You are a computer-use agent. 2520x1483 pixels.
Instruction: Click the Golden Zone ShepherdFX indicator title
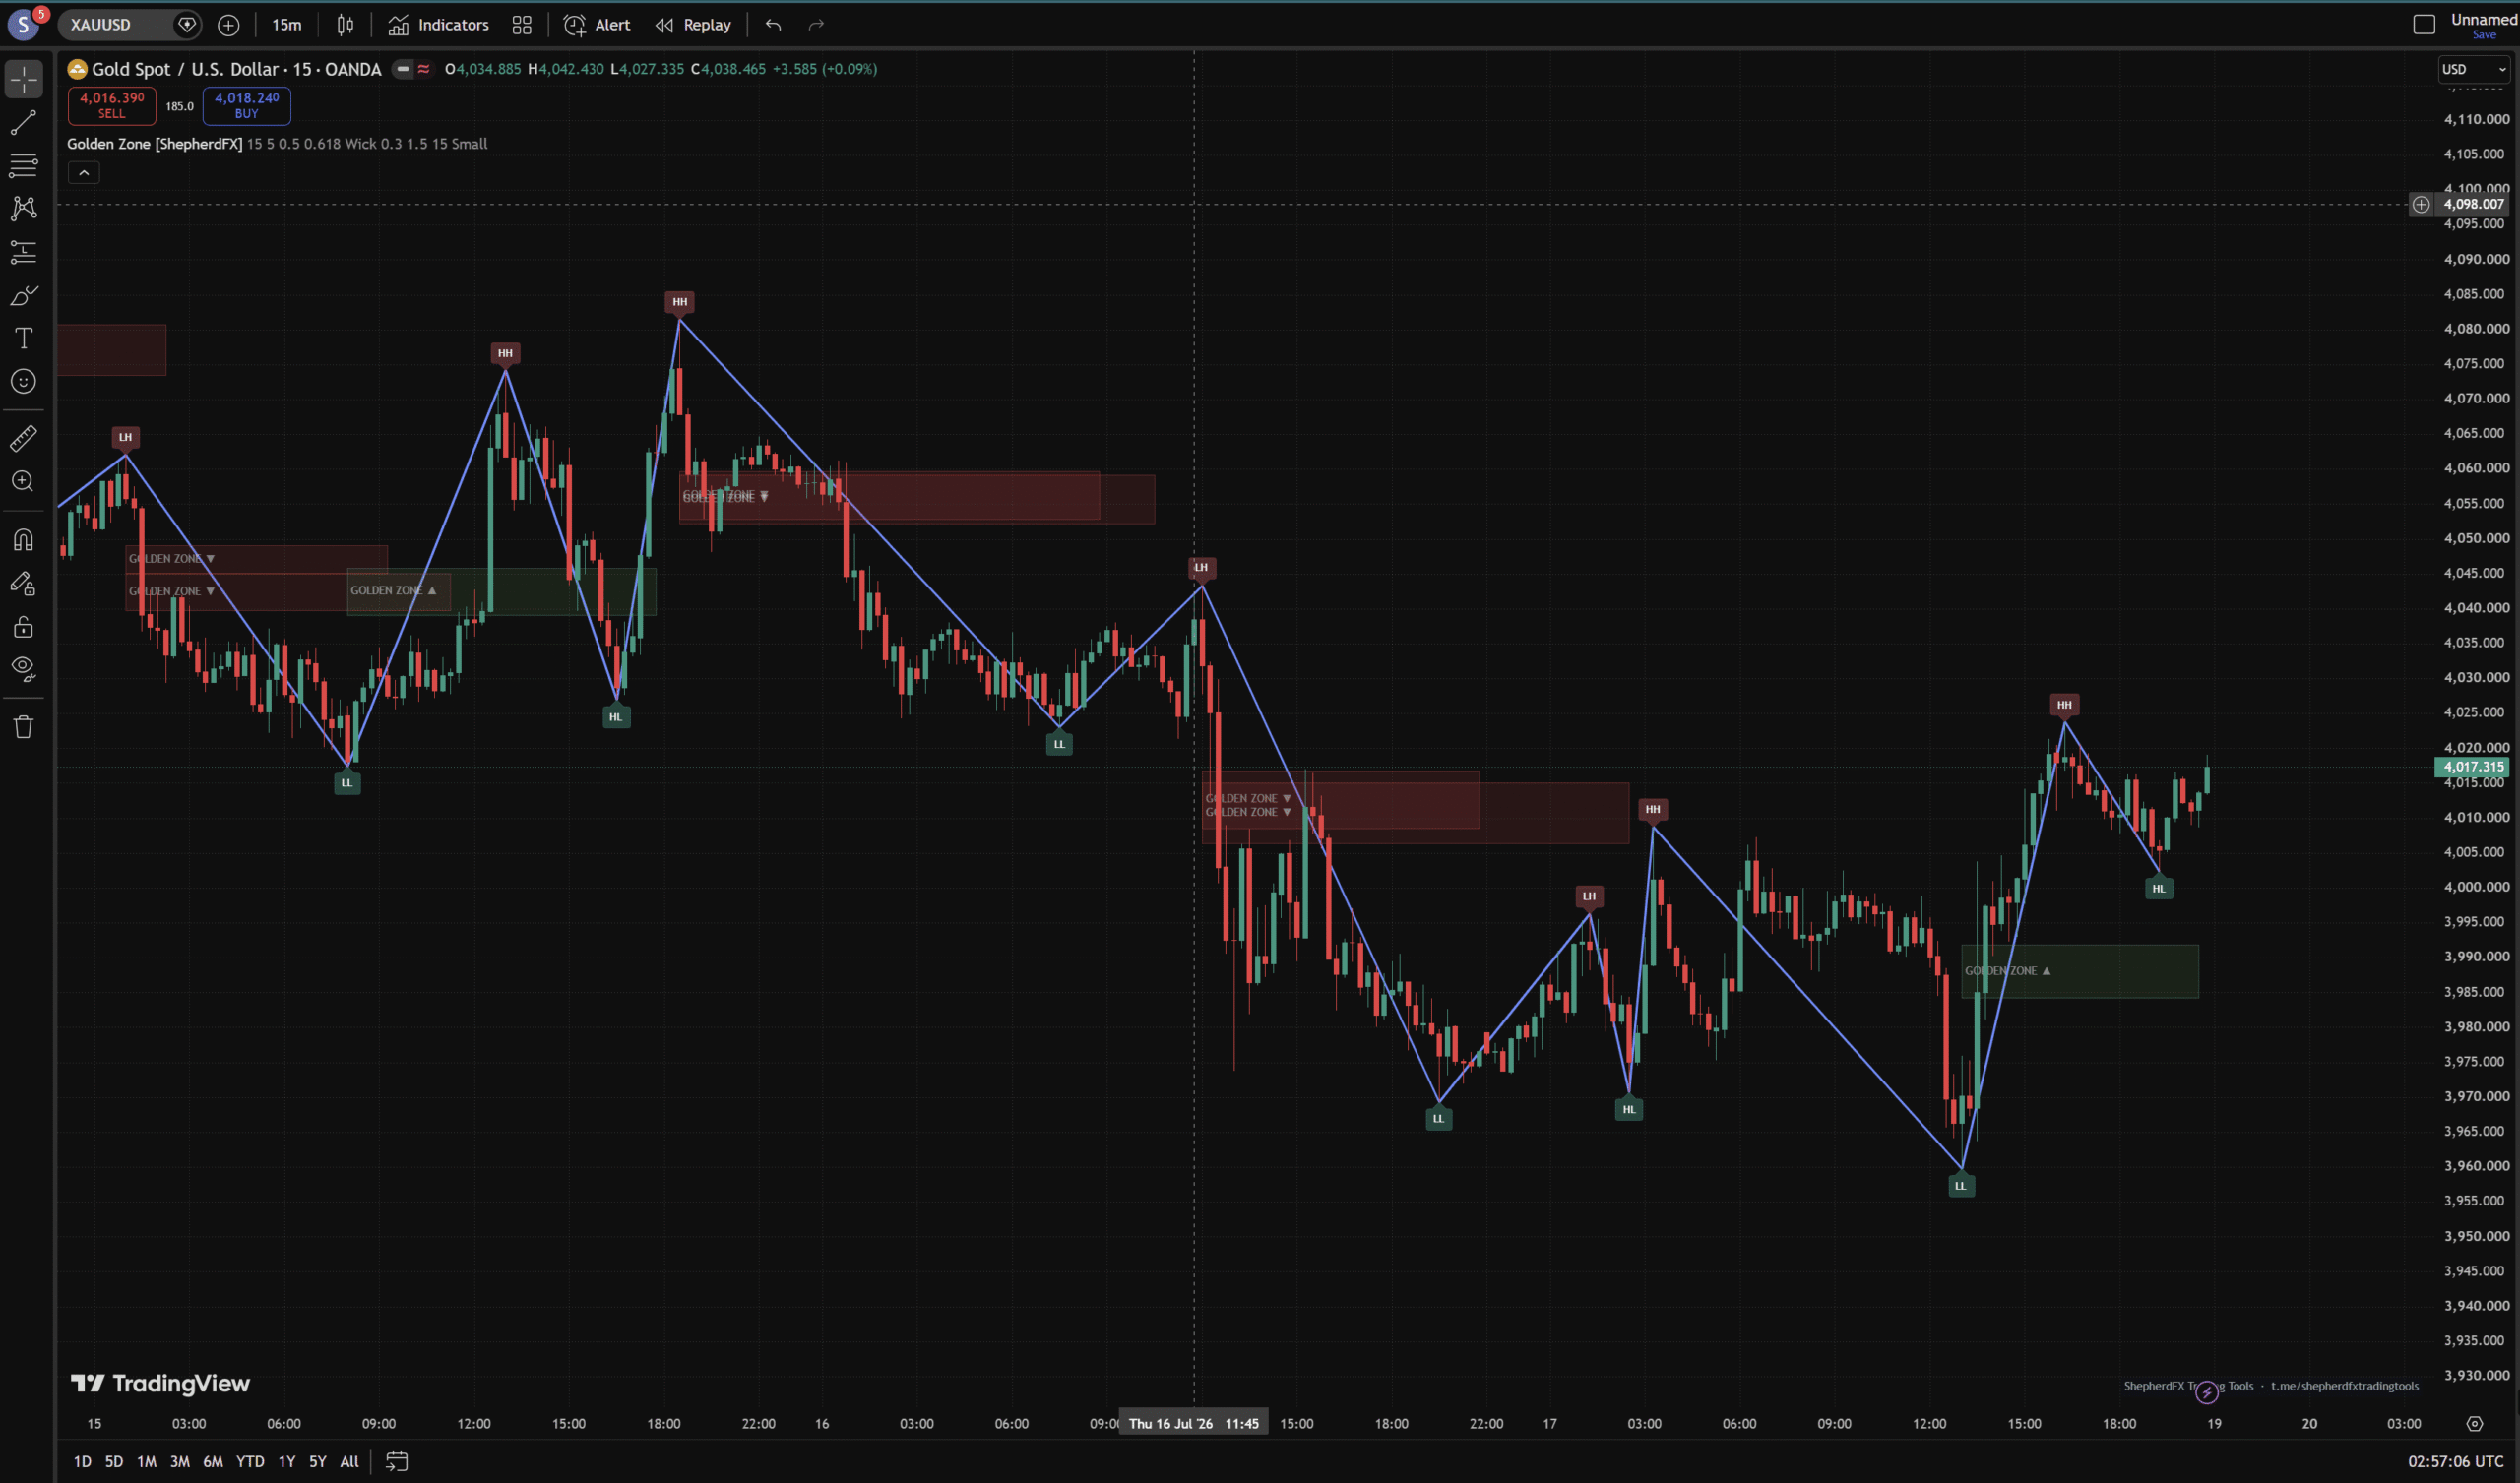155,144
